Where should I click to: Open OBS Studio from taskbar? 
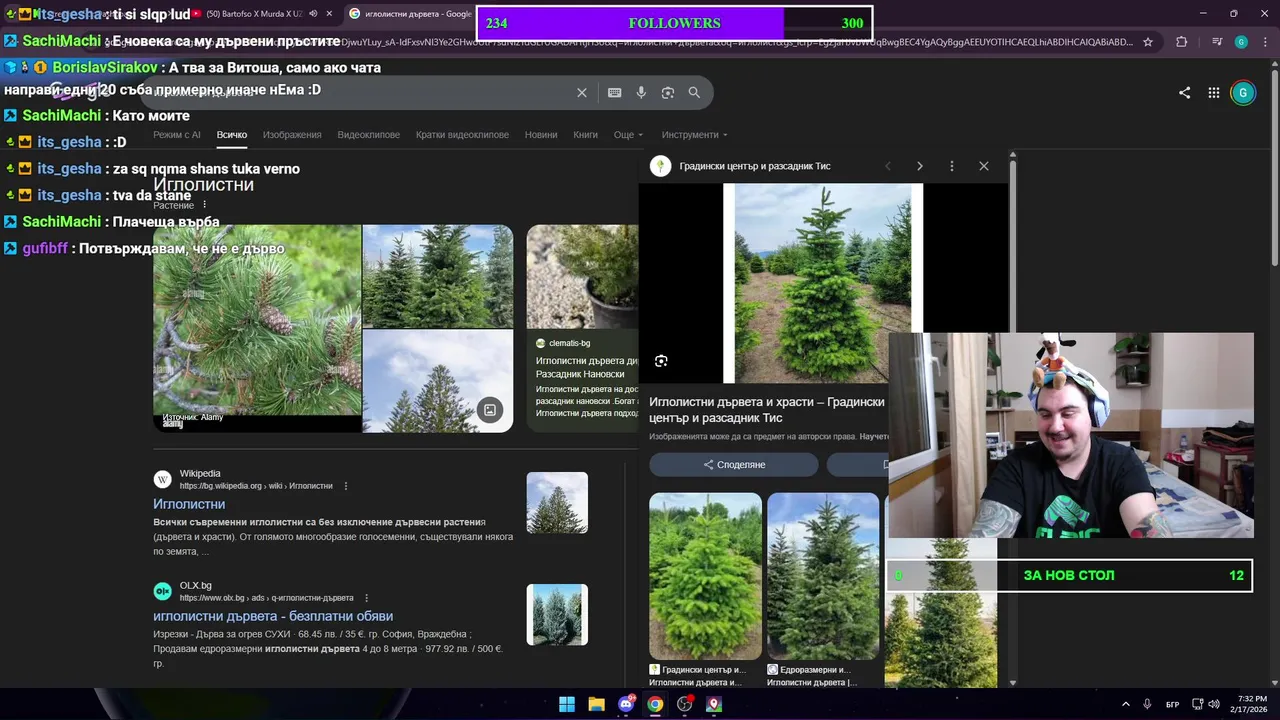point(685,704)
